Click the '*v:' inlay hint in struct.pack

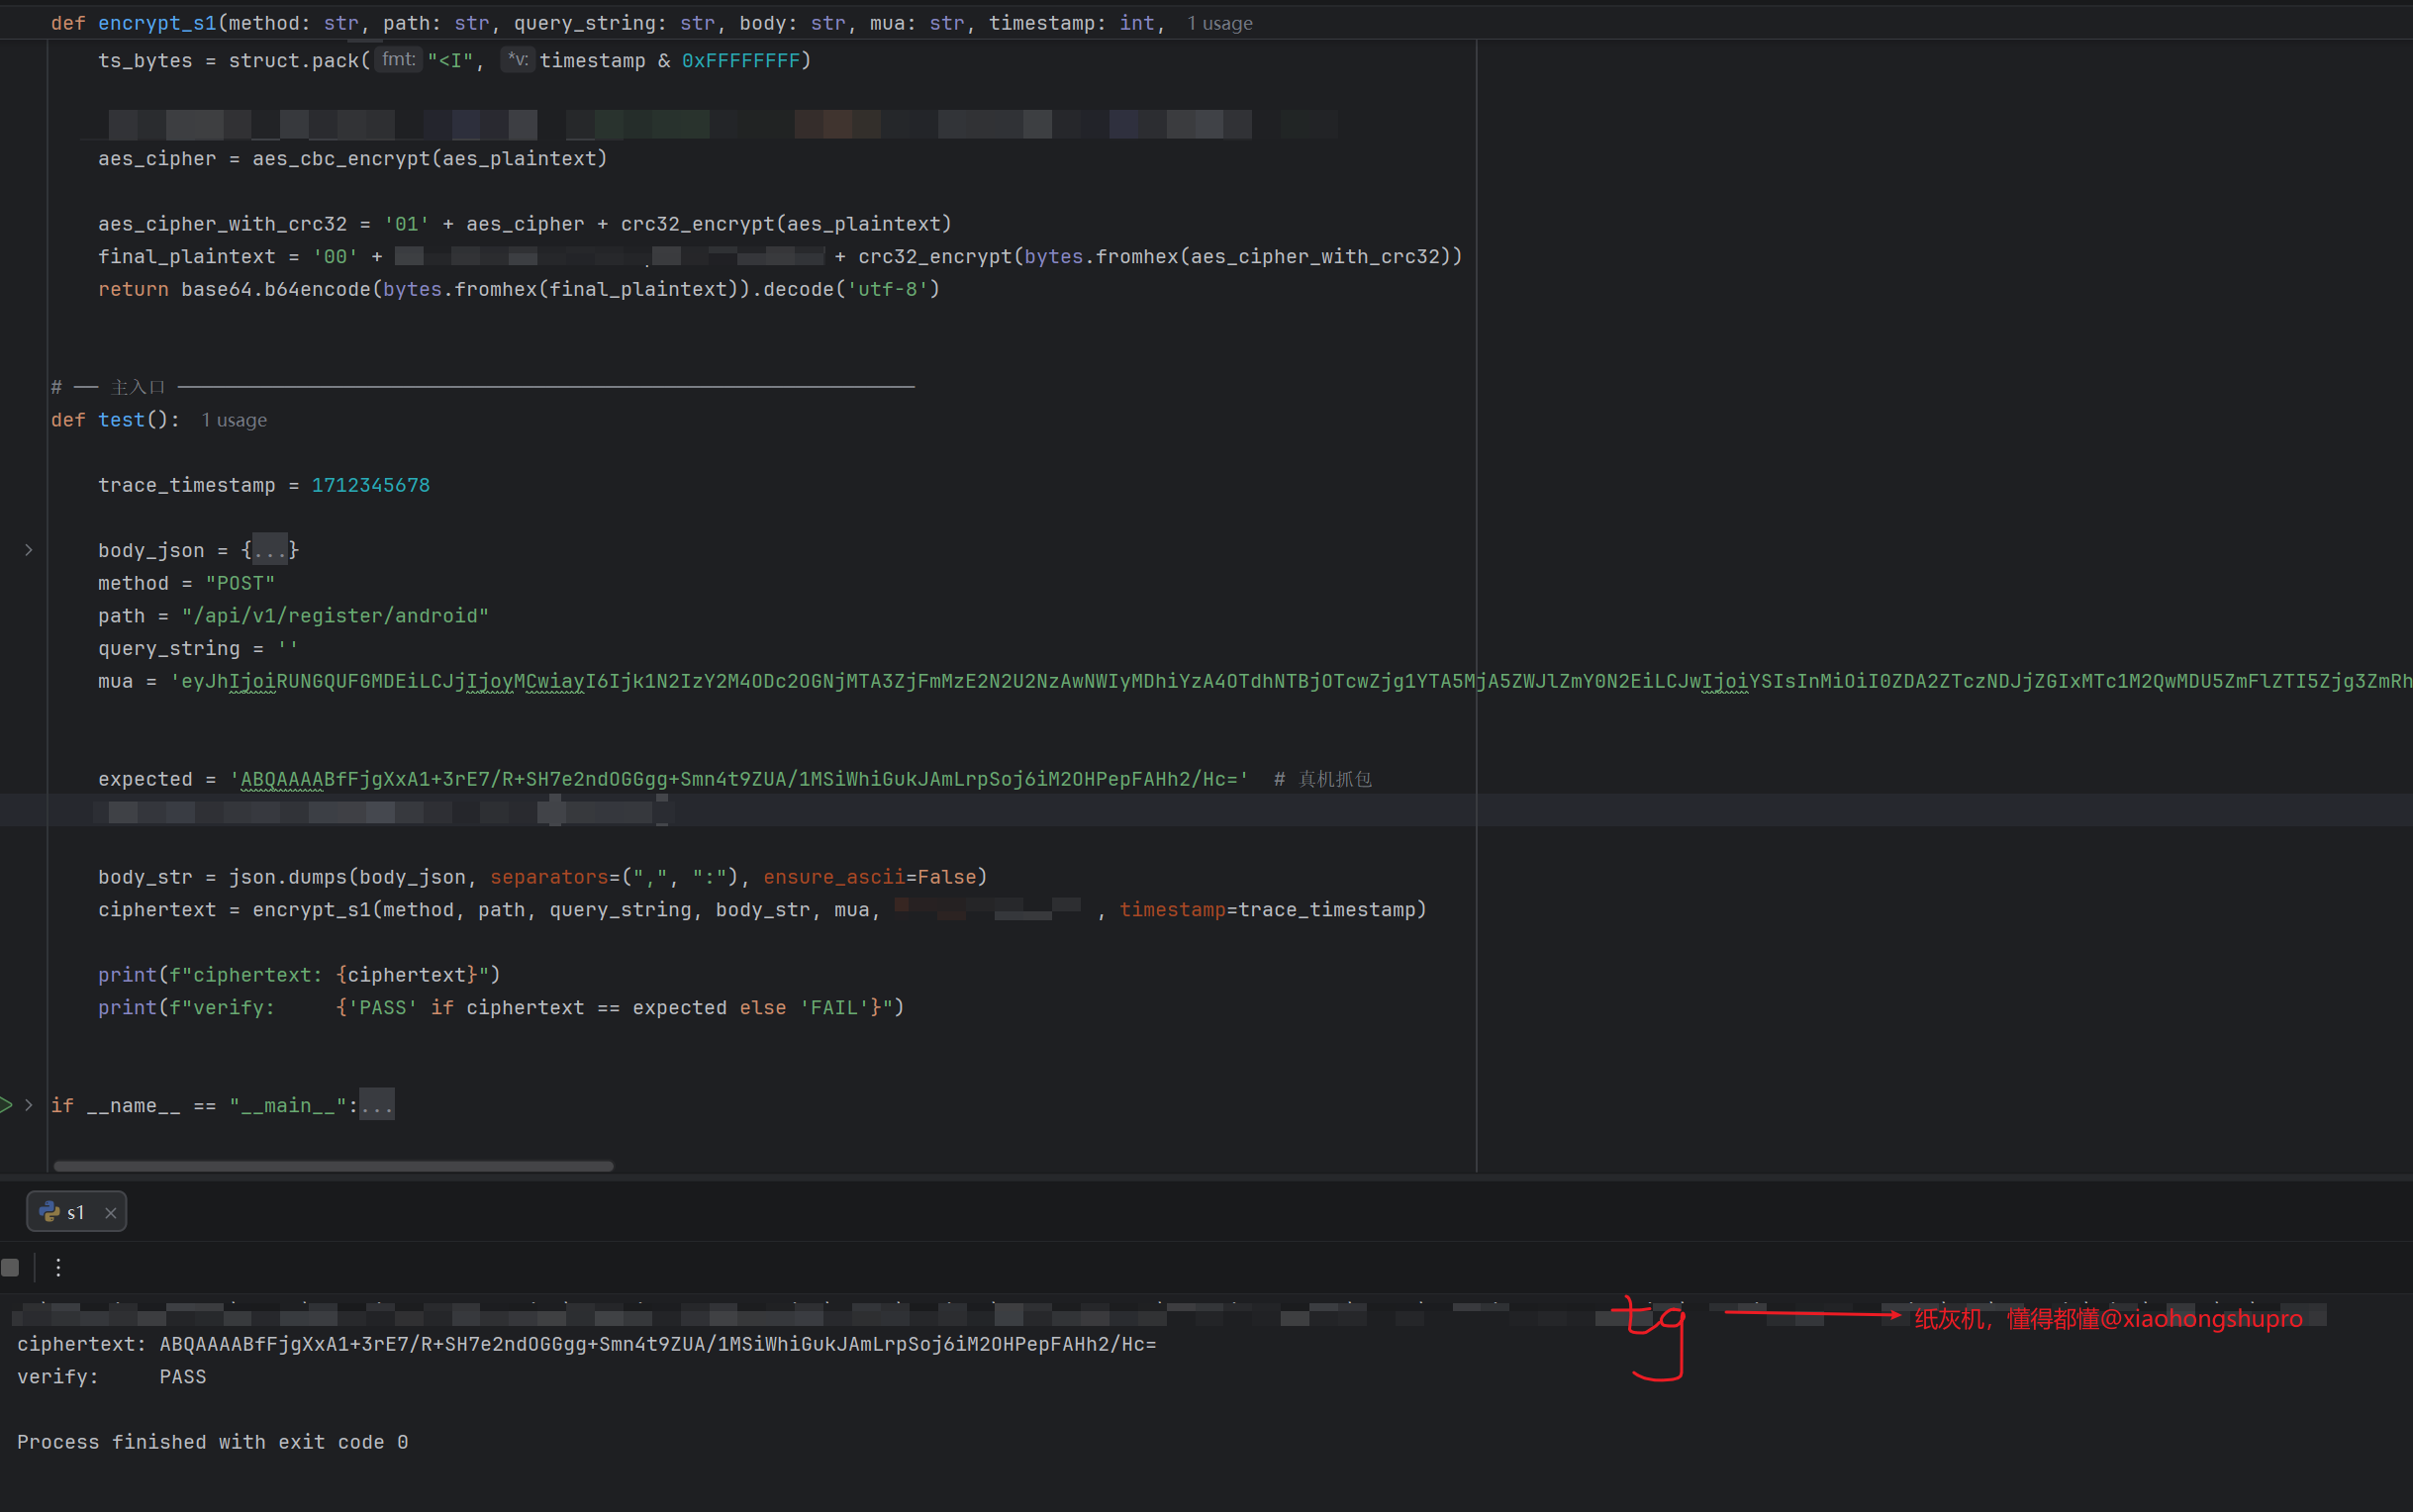point(517,60)
